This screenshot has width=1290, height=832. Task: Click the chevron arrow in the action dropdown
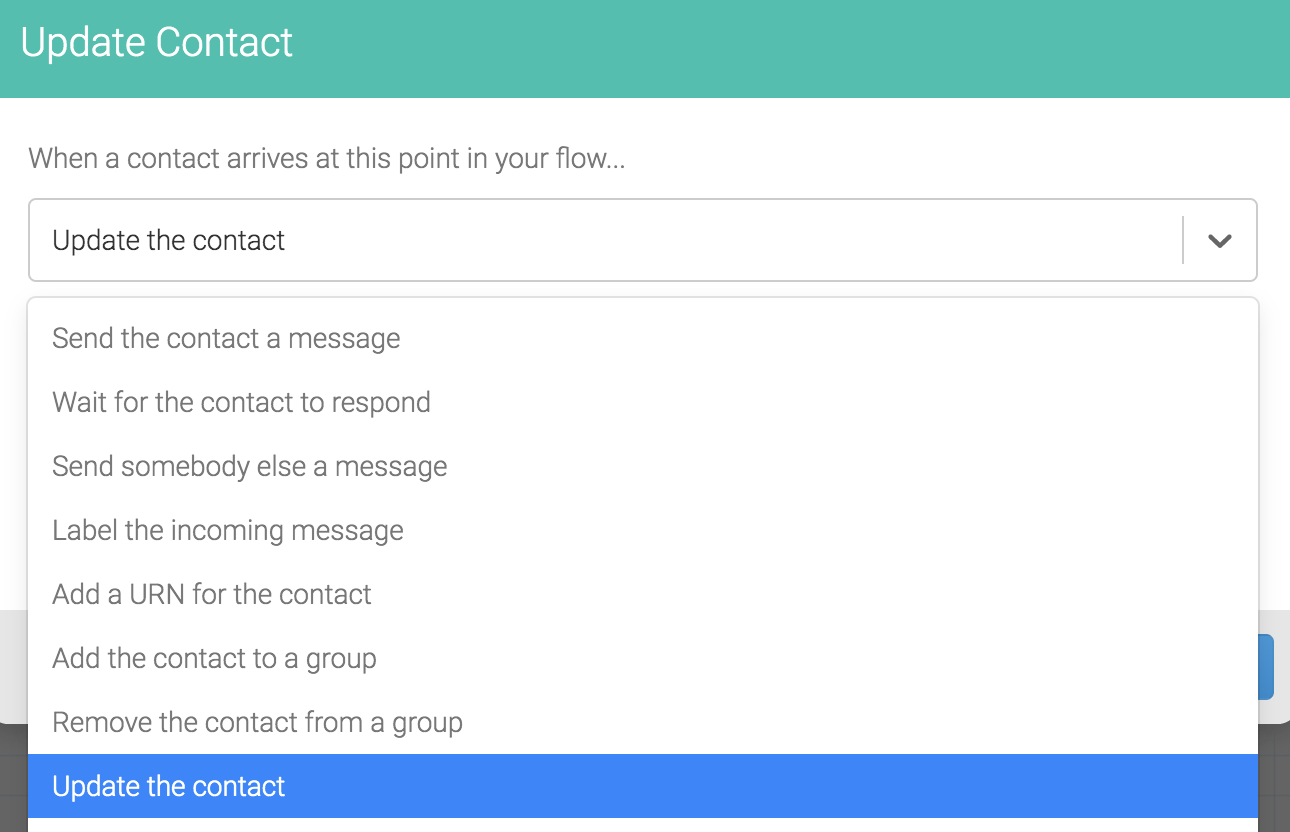pyautogui.click(x=1219, y=241)
